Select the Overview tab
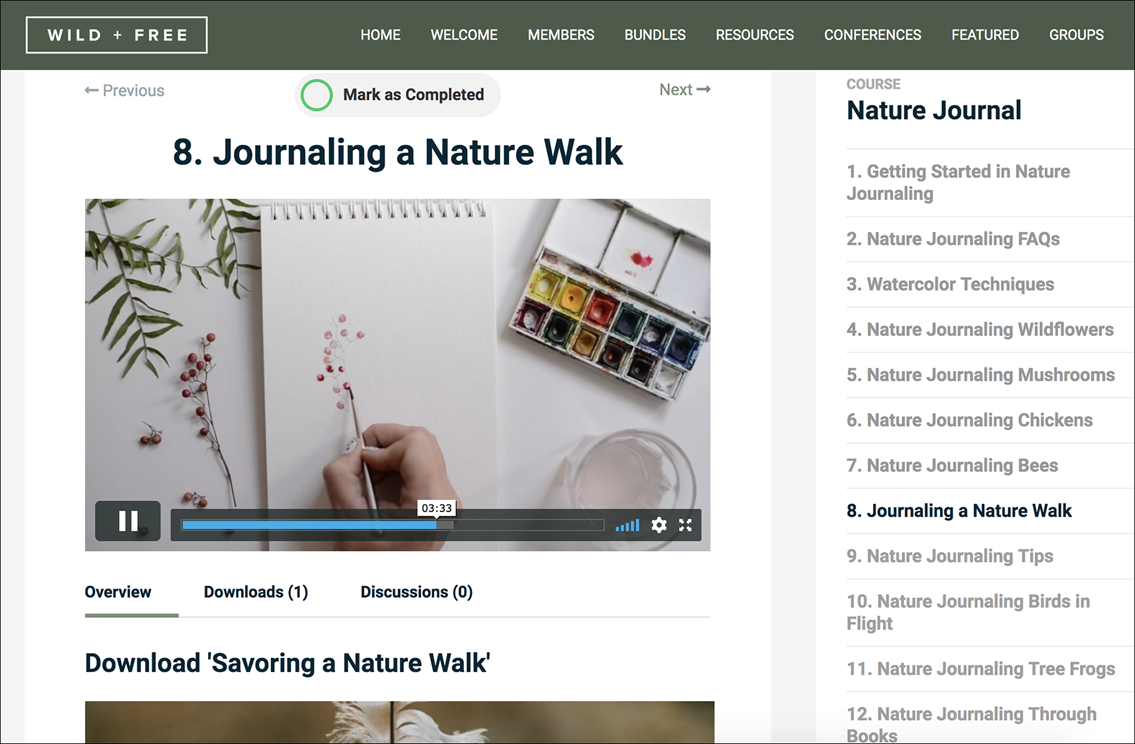Image resolution: width=1135 pixels, height=744 pixels. (118, 592)
